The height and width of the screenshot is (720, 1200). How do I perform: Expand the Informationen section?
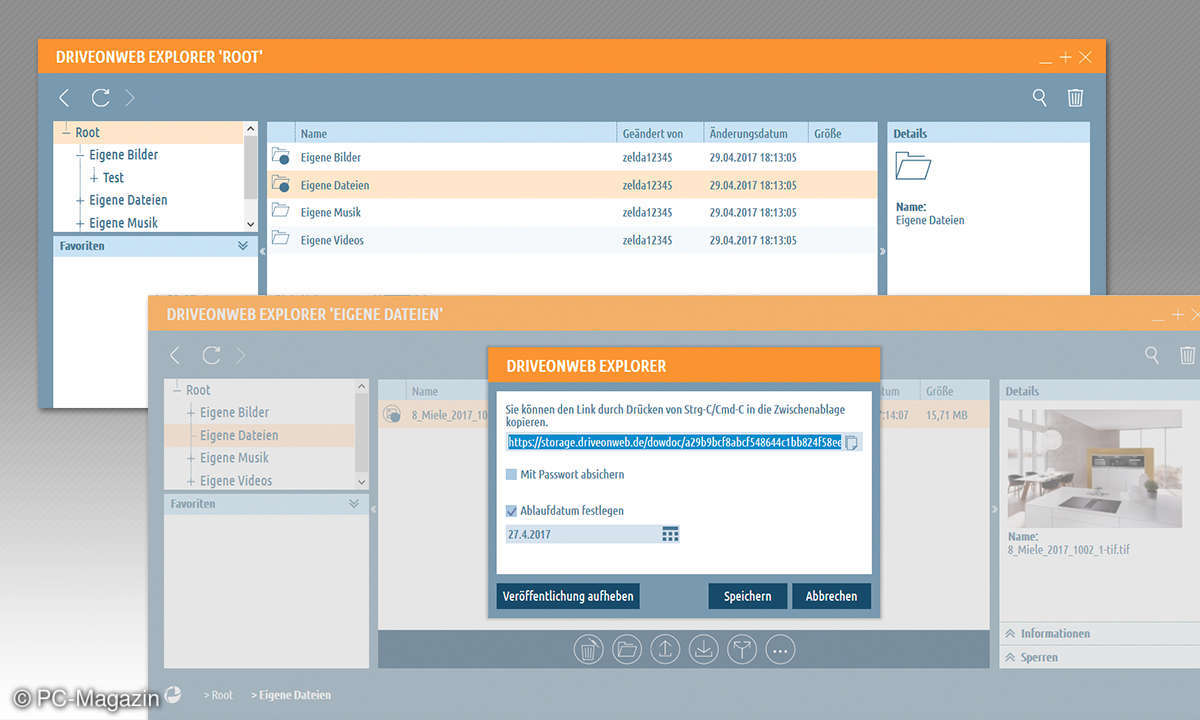[1012, 633]
